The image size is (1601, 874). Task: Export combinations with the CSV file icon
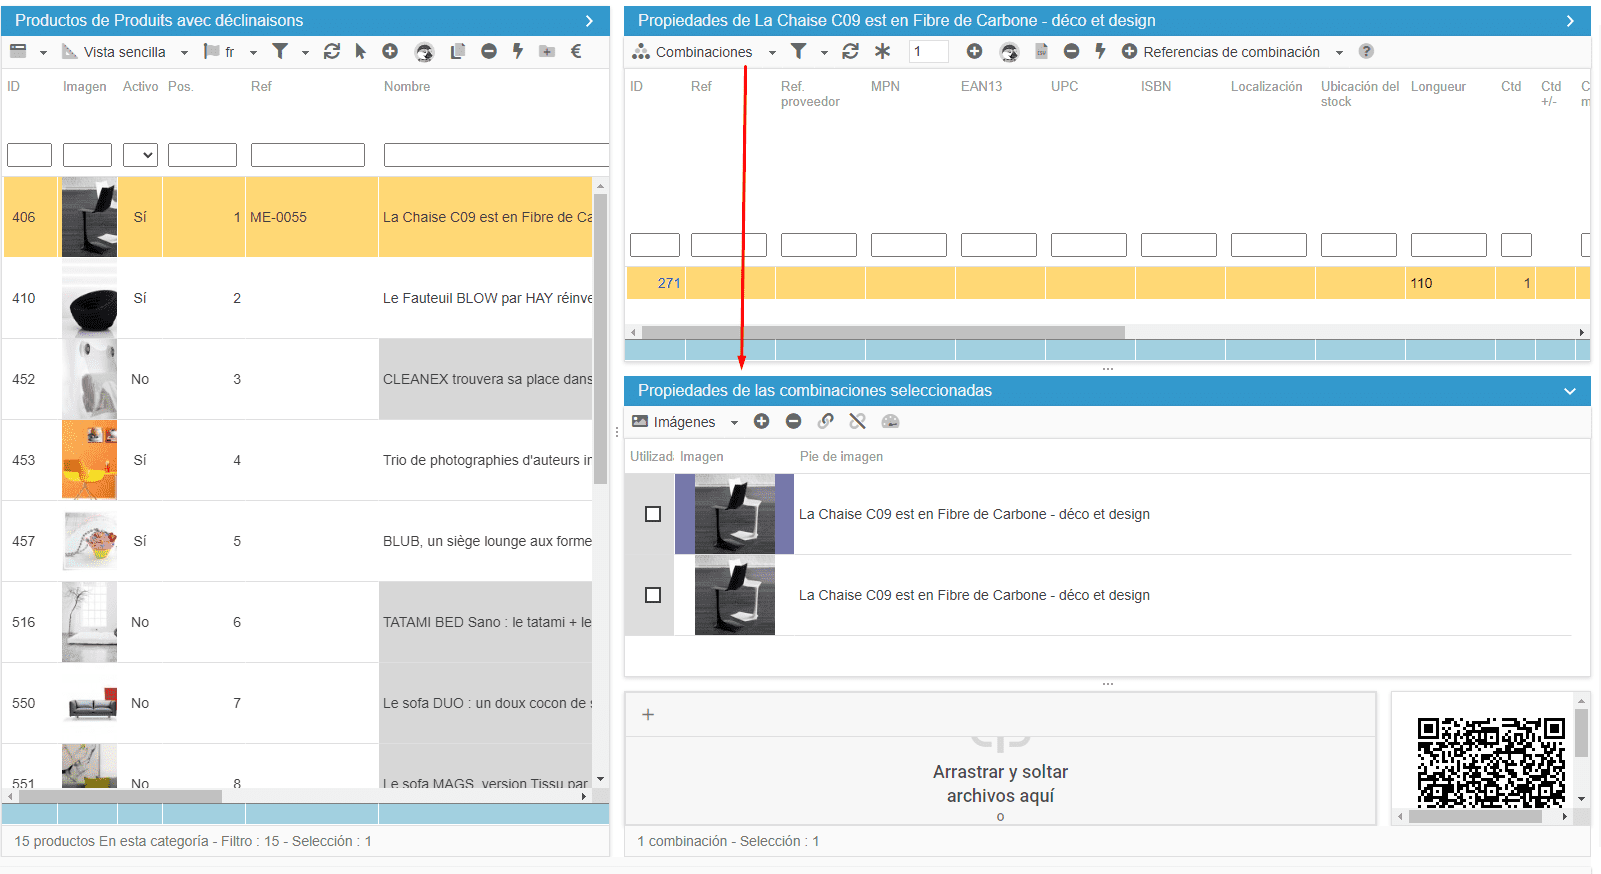(1041, 51)
